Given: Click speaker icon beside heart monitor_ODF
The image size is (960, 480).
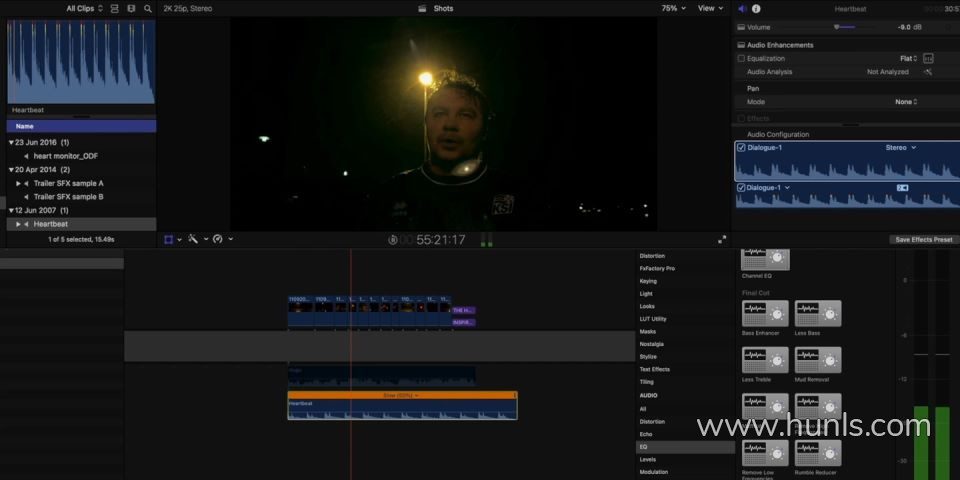Looking at the screenshot, I should pos(26,156).
